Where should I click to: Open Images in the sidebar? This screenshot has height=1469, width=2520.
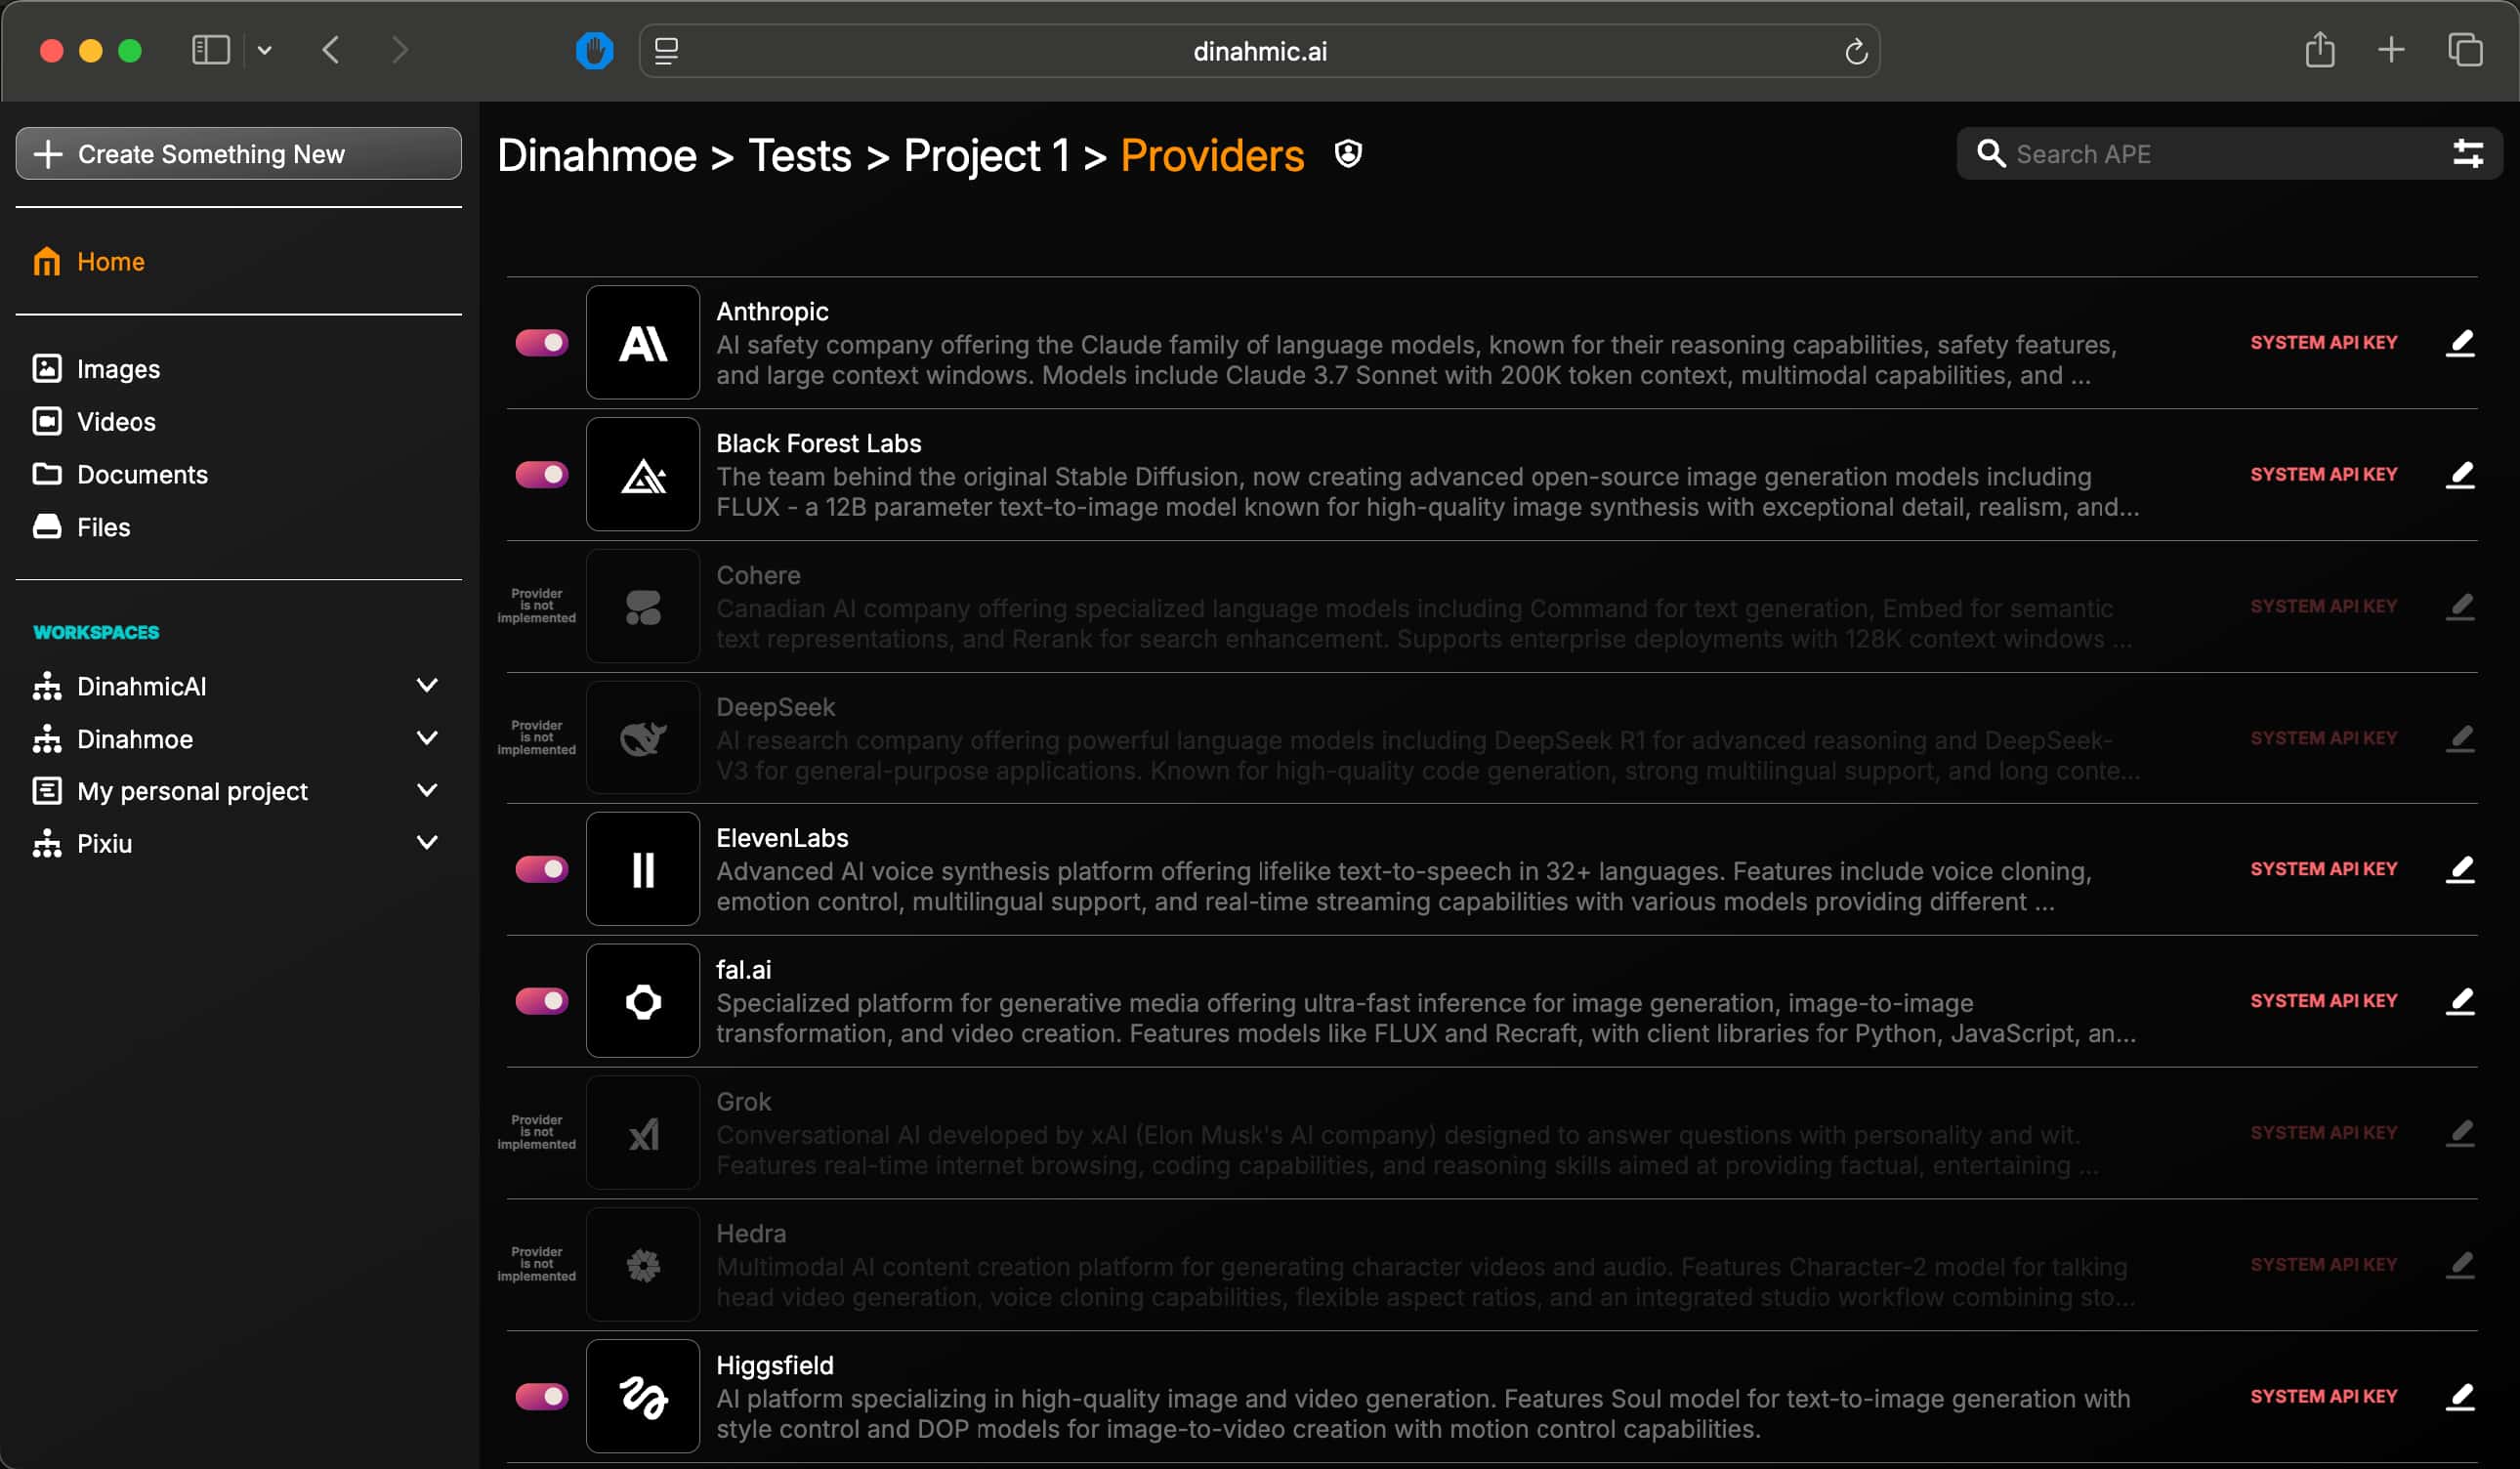tap(118, 369)
